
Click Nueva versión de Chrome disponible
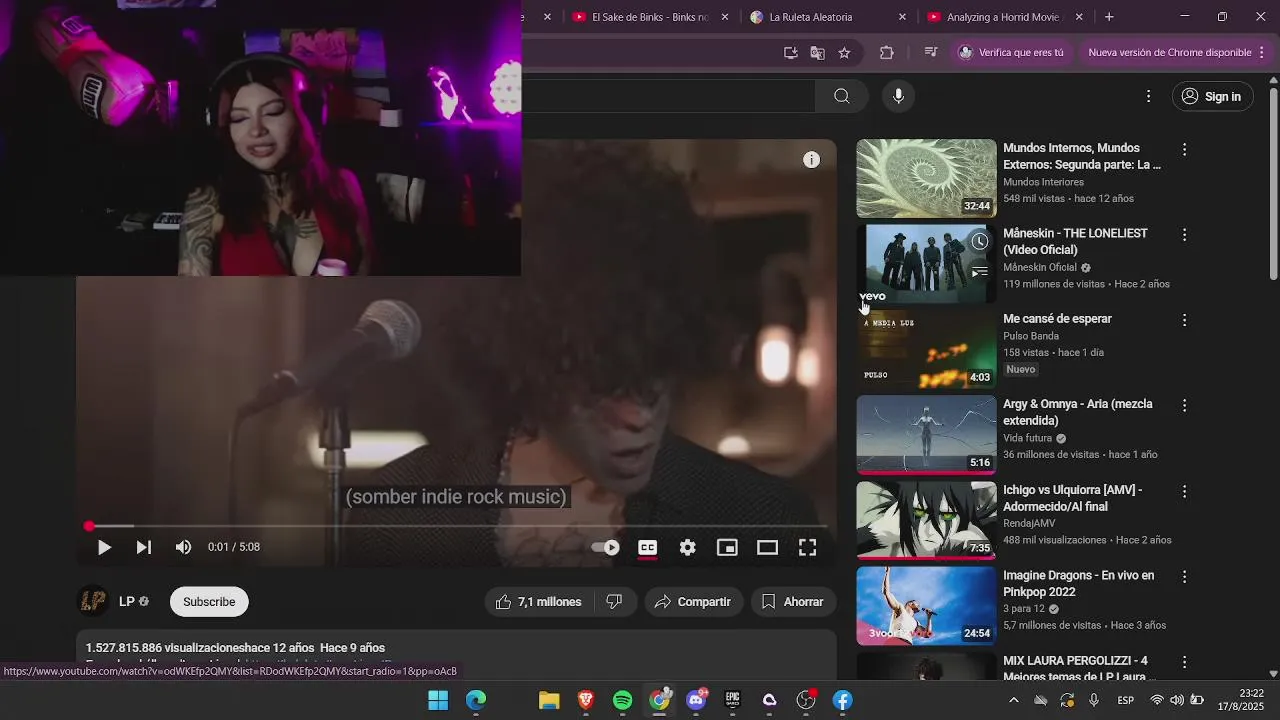1169,53
